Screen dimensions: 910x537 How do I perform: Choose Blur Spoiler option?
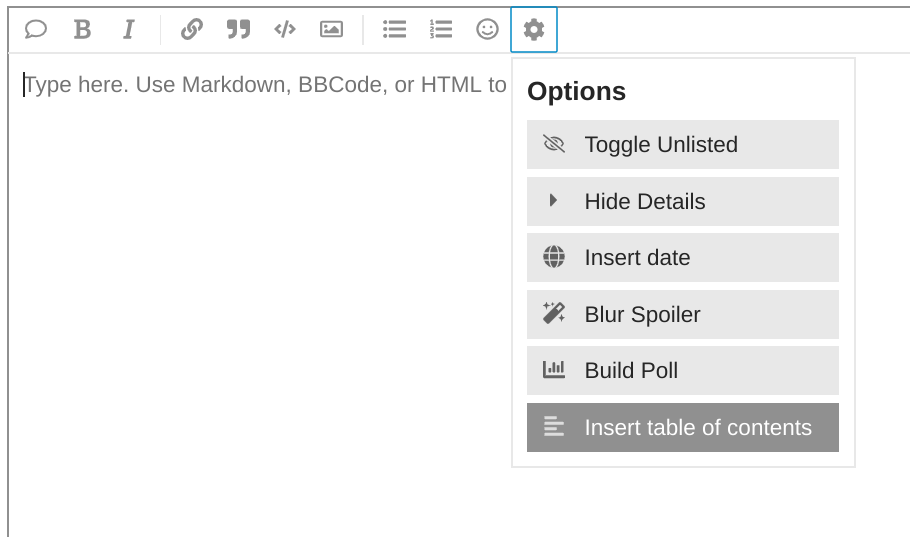coord(683,315)
